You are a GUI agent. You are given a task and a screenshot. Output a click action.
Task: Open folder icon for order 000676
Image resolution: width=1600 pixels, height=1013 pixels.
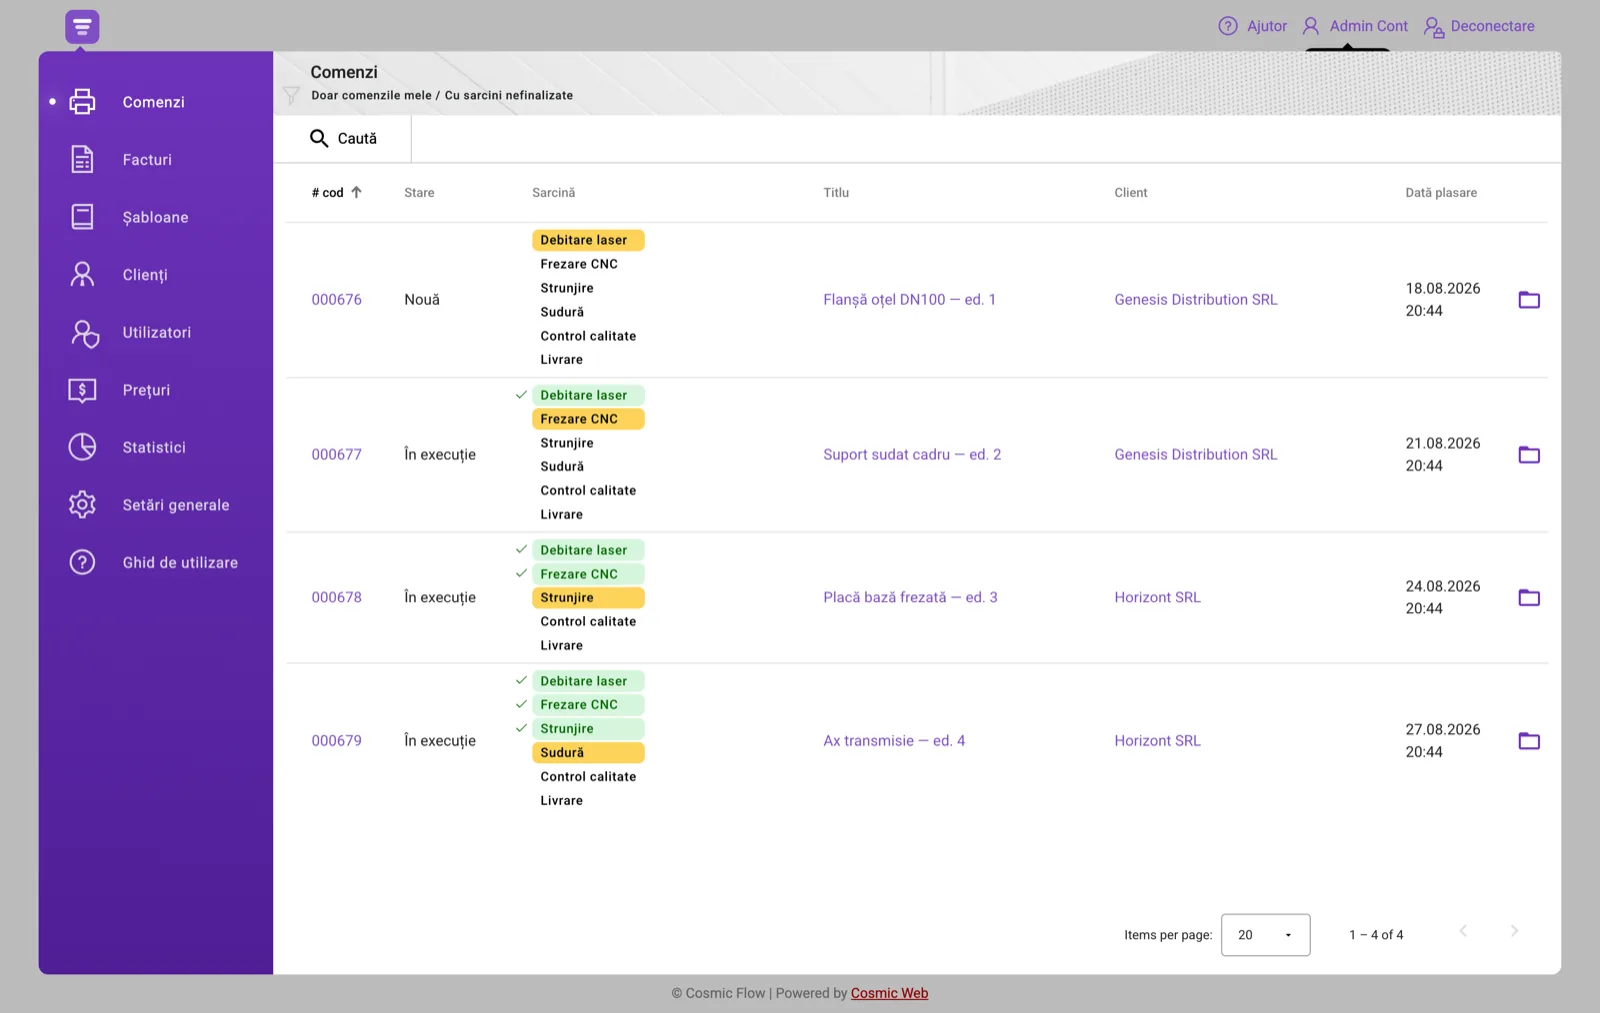pyautogui.click(x=1529, y=299)
